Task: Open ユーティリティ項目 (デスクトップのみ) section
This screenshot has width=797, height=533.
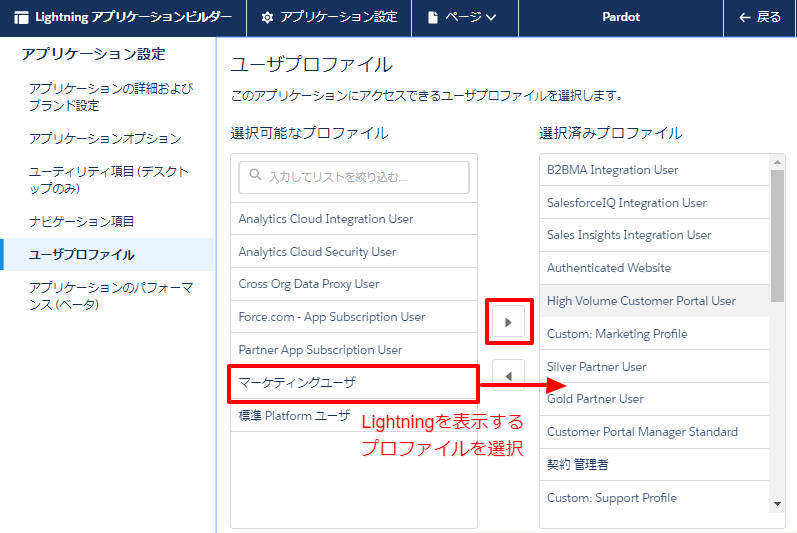Action: click(x=109, y=180)
